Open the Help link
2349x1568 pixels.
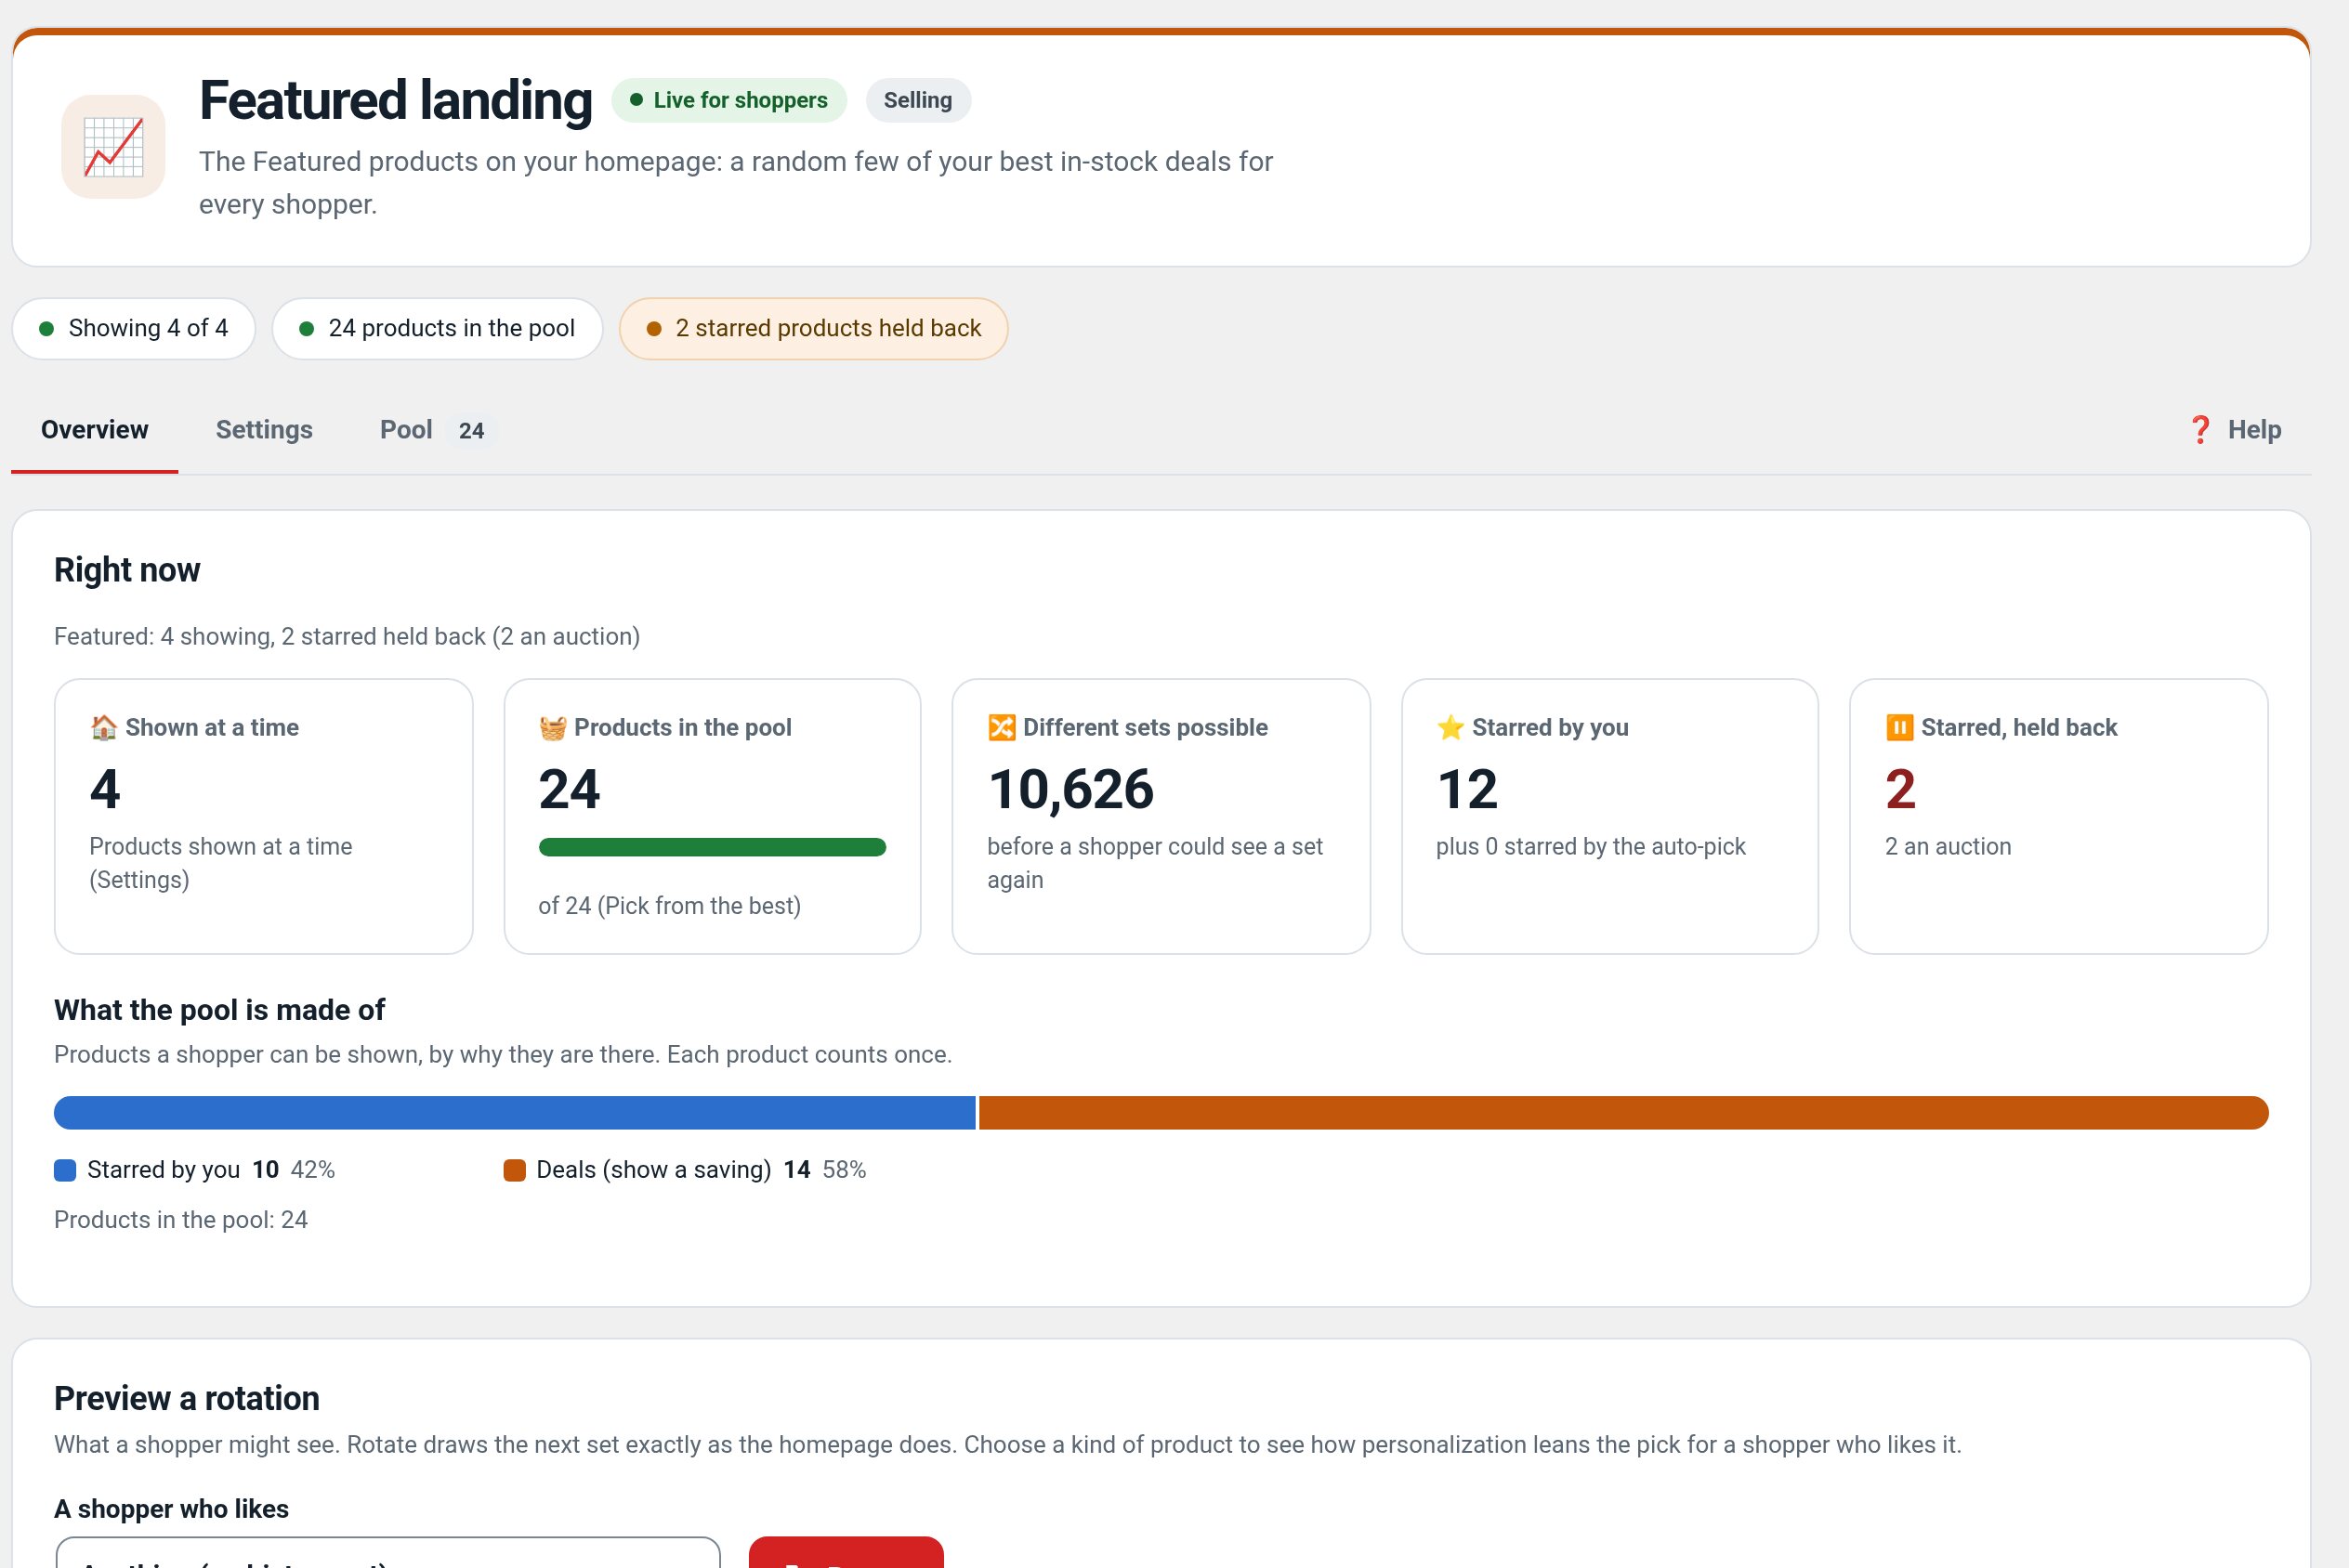[x=2234, y=430]
